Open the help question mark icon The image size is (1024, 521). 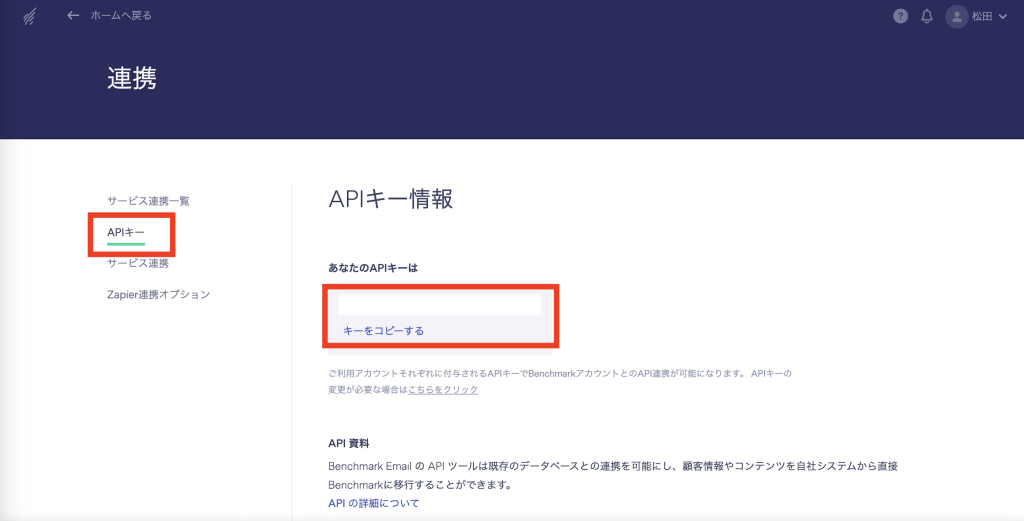pos(900,16)
